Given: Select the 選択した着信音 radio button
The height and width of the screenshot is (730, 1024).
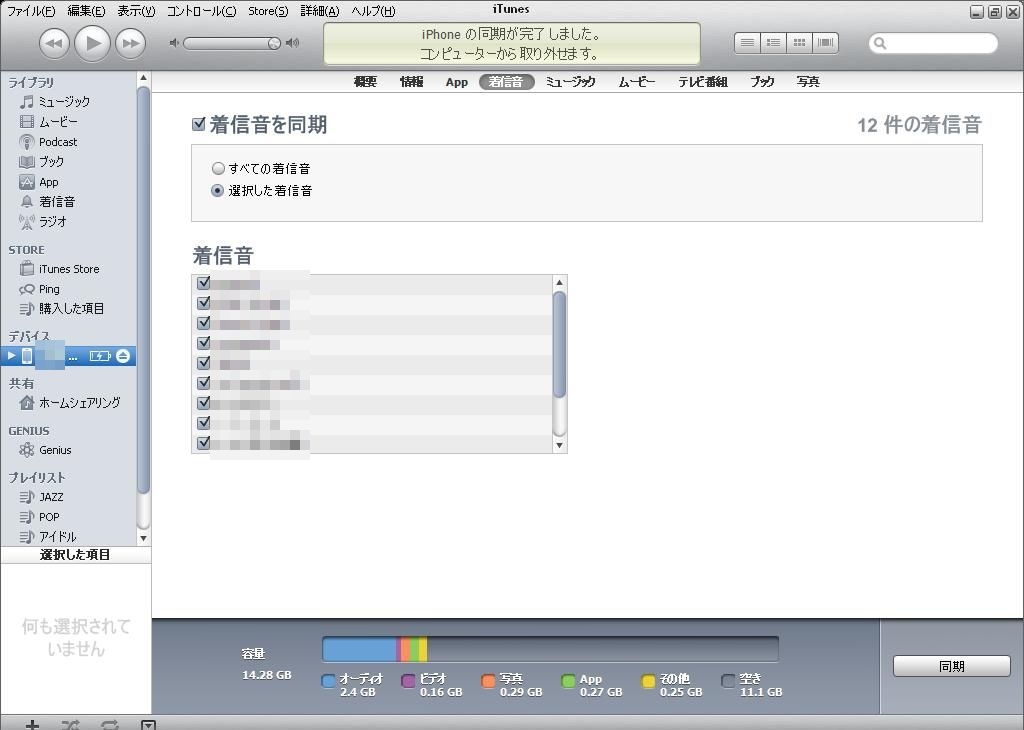Looking at the screenshot, I should (218, 191).
